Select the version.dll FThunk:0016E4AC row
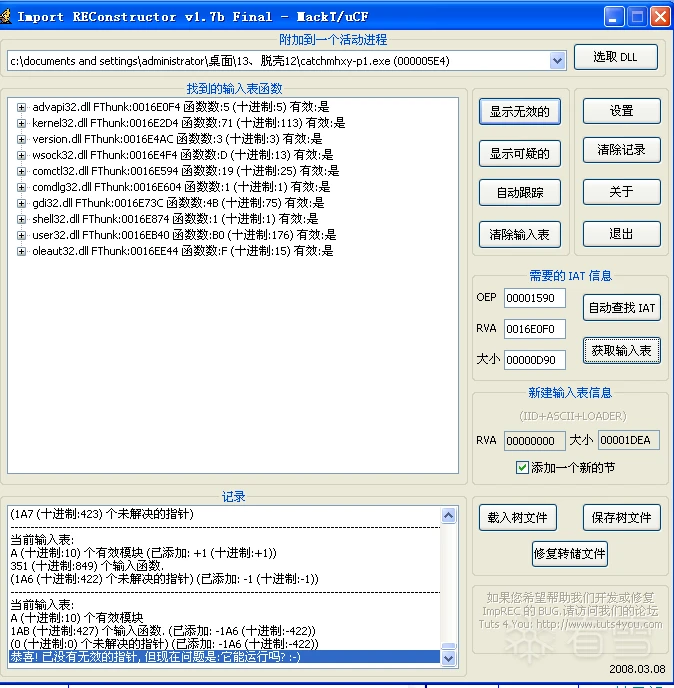674x688 pixels. [x=177, y=139]
